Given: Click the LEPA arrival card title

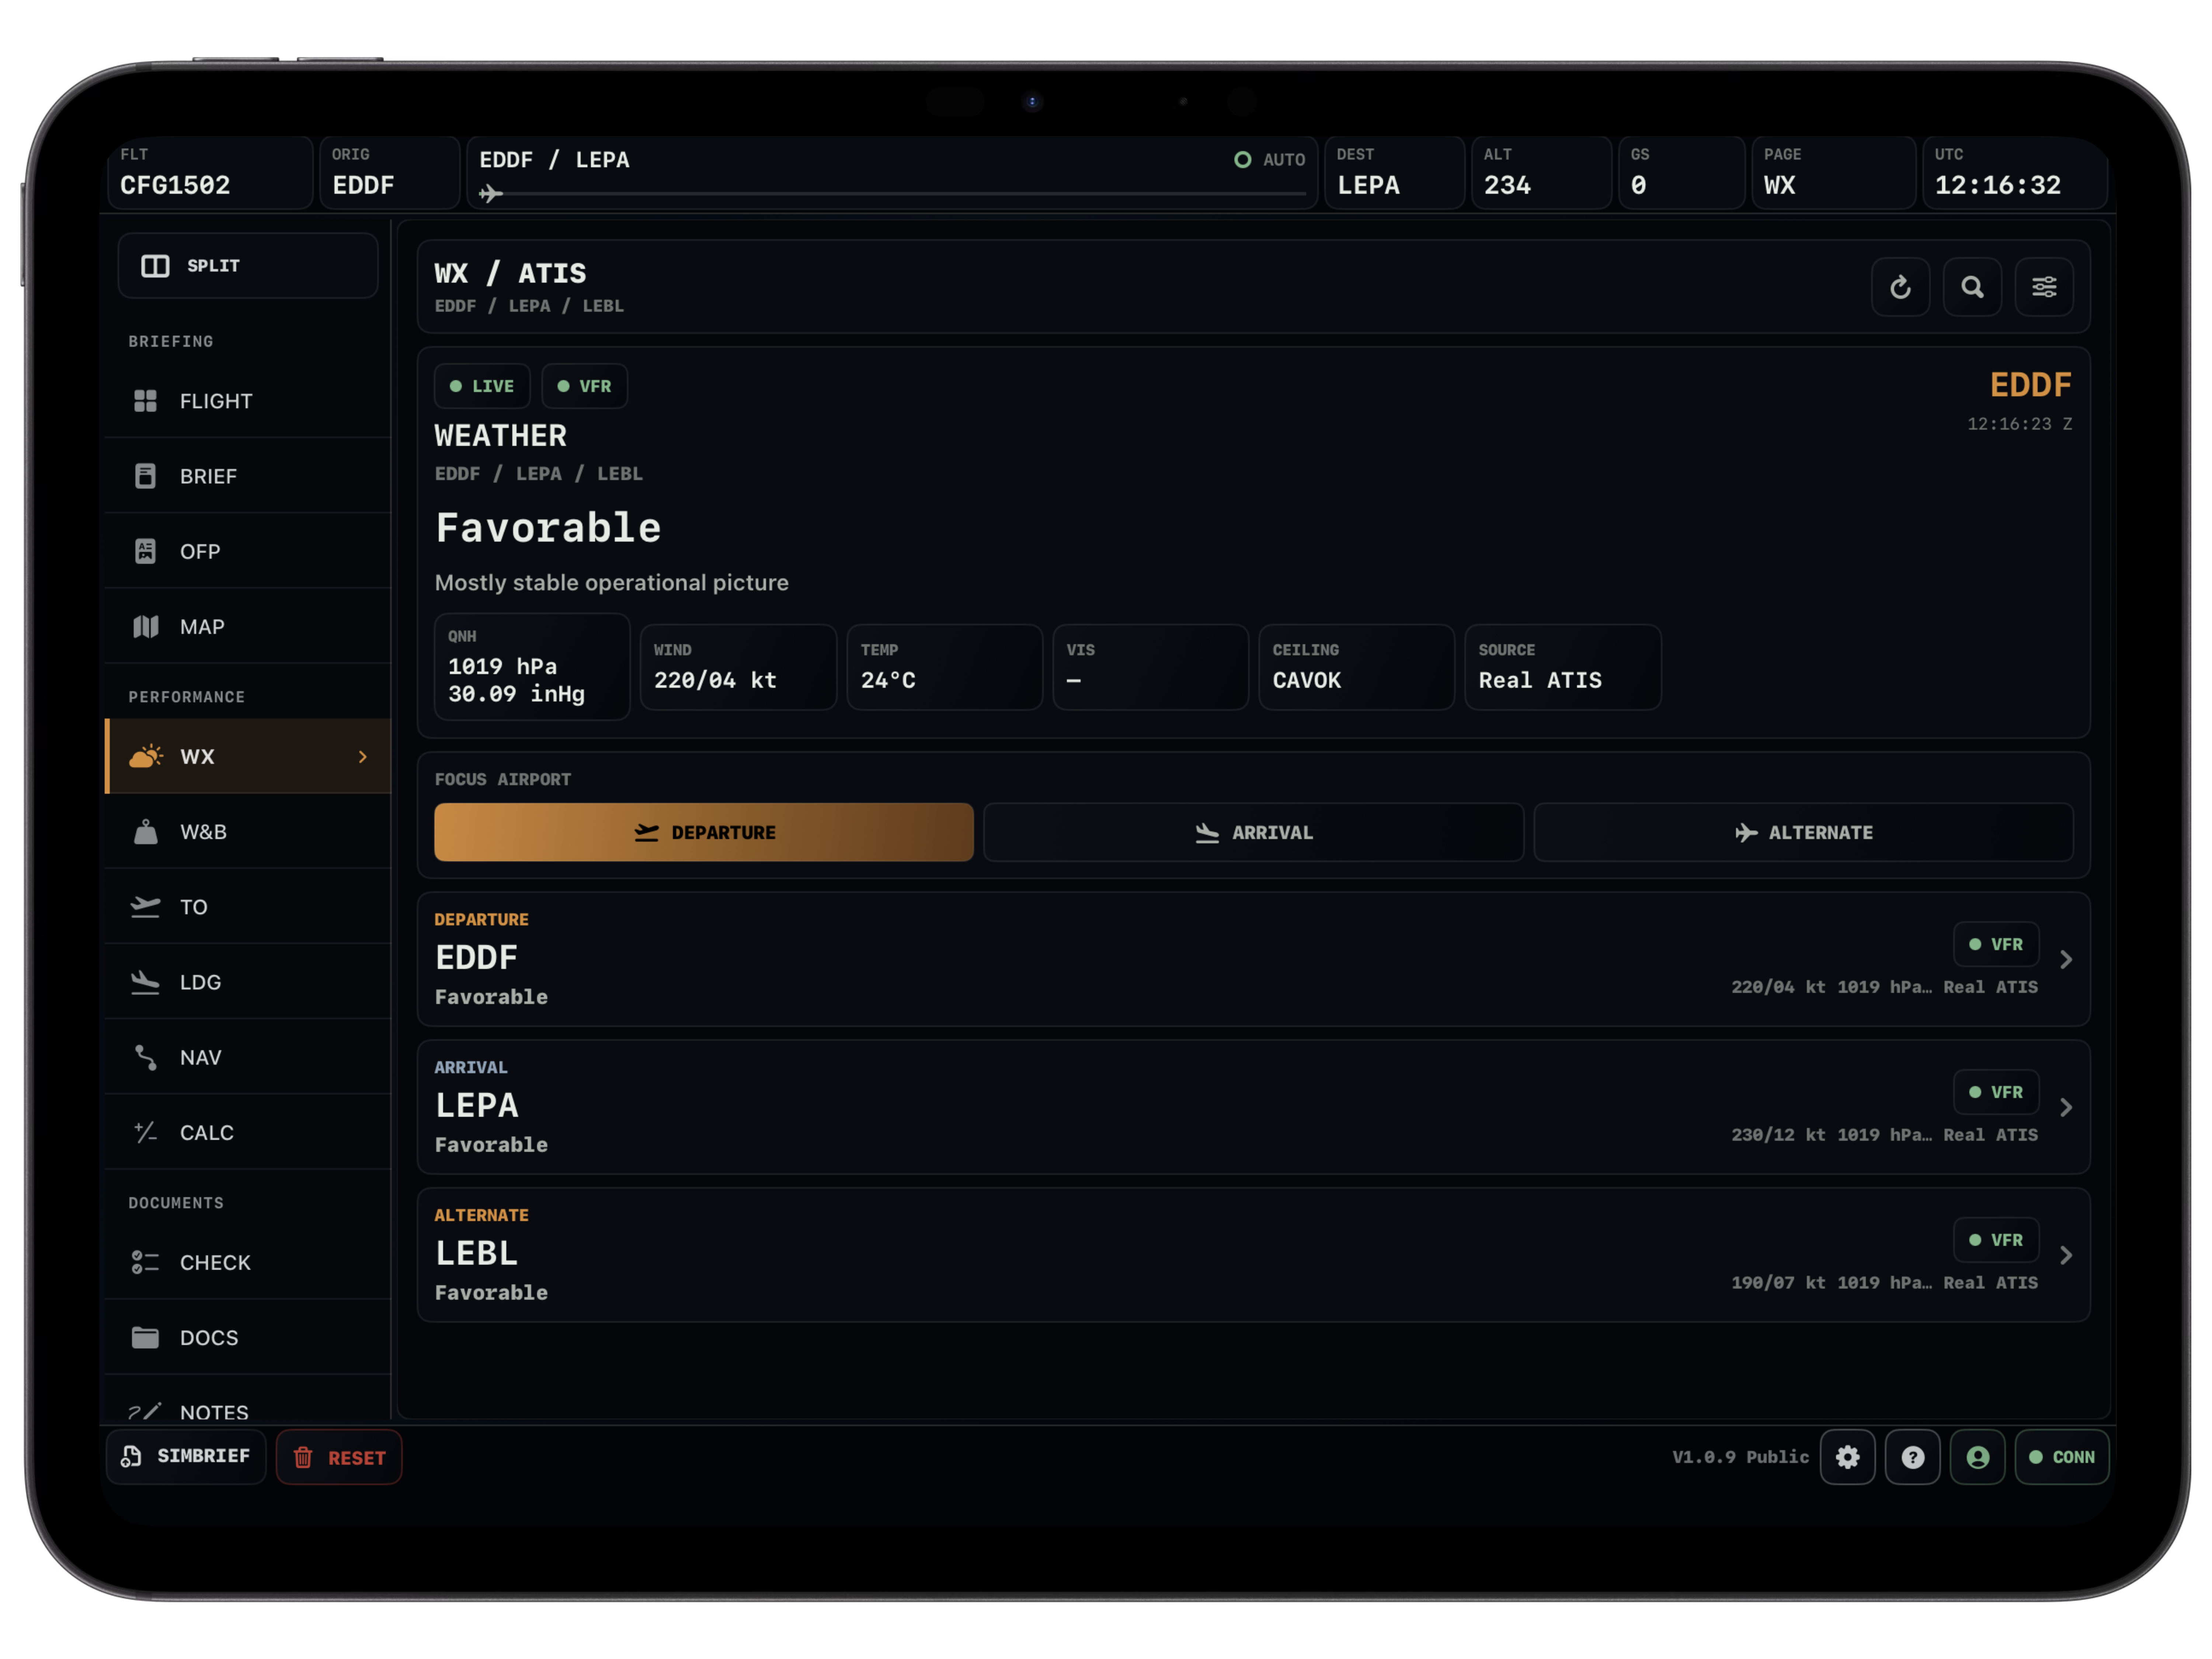Looking at the screenshot, I should 477,1105.
